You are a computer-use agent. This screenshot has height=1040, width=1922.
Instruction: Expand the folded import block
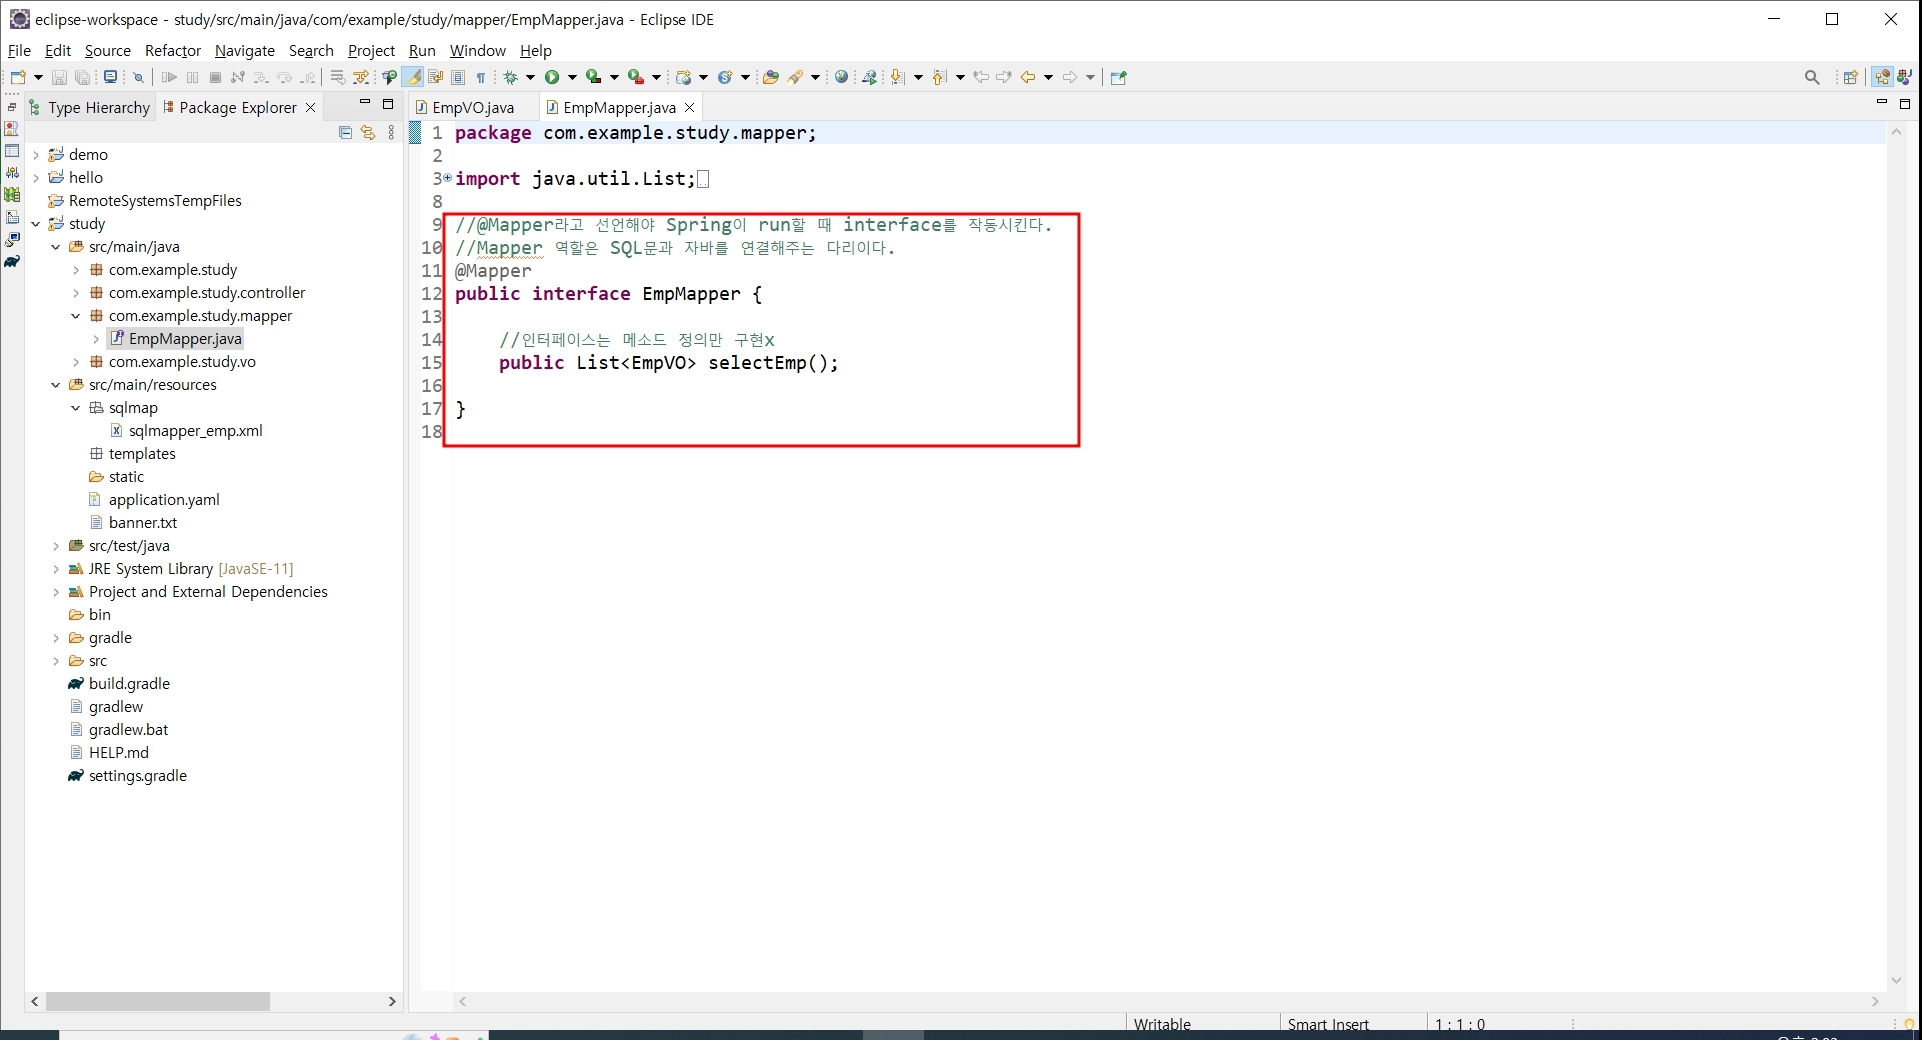click(x=447, y=178)
